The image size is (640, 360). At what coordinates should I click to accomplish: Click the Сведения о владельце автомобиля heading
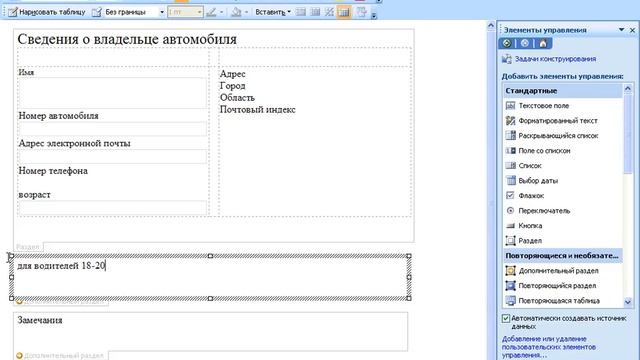[x=127, y=39]
